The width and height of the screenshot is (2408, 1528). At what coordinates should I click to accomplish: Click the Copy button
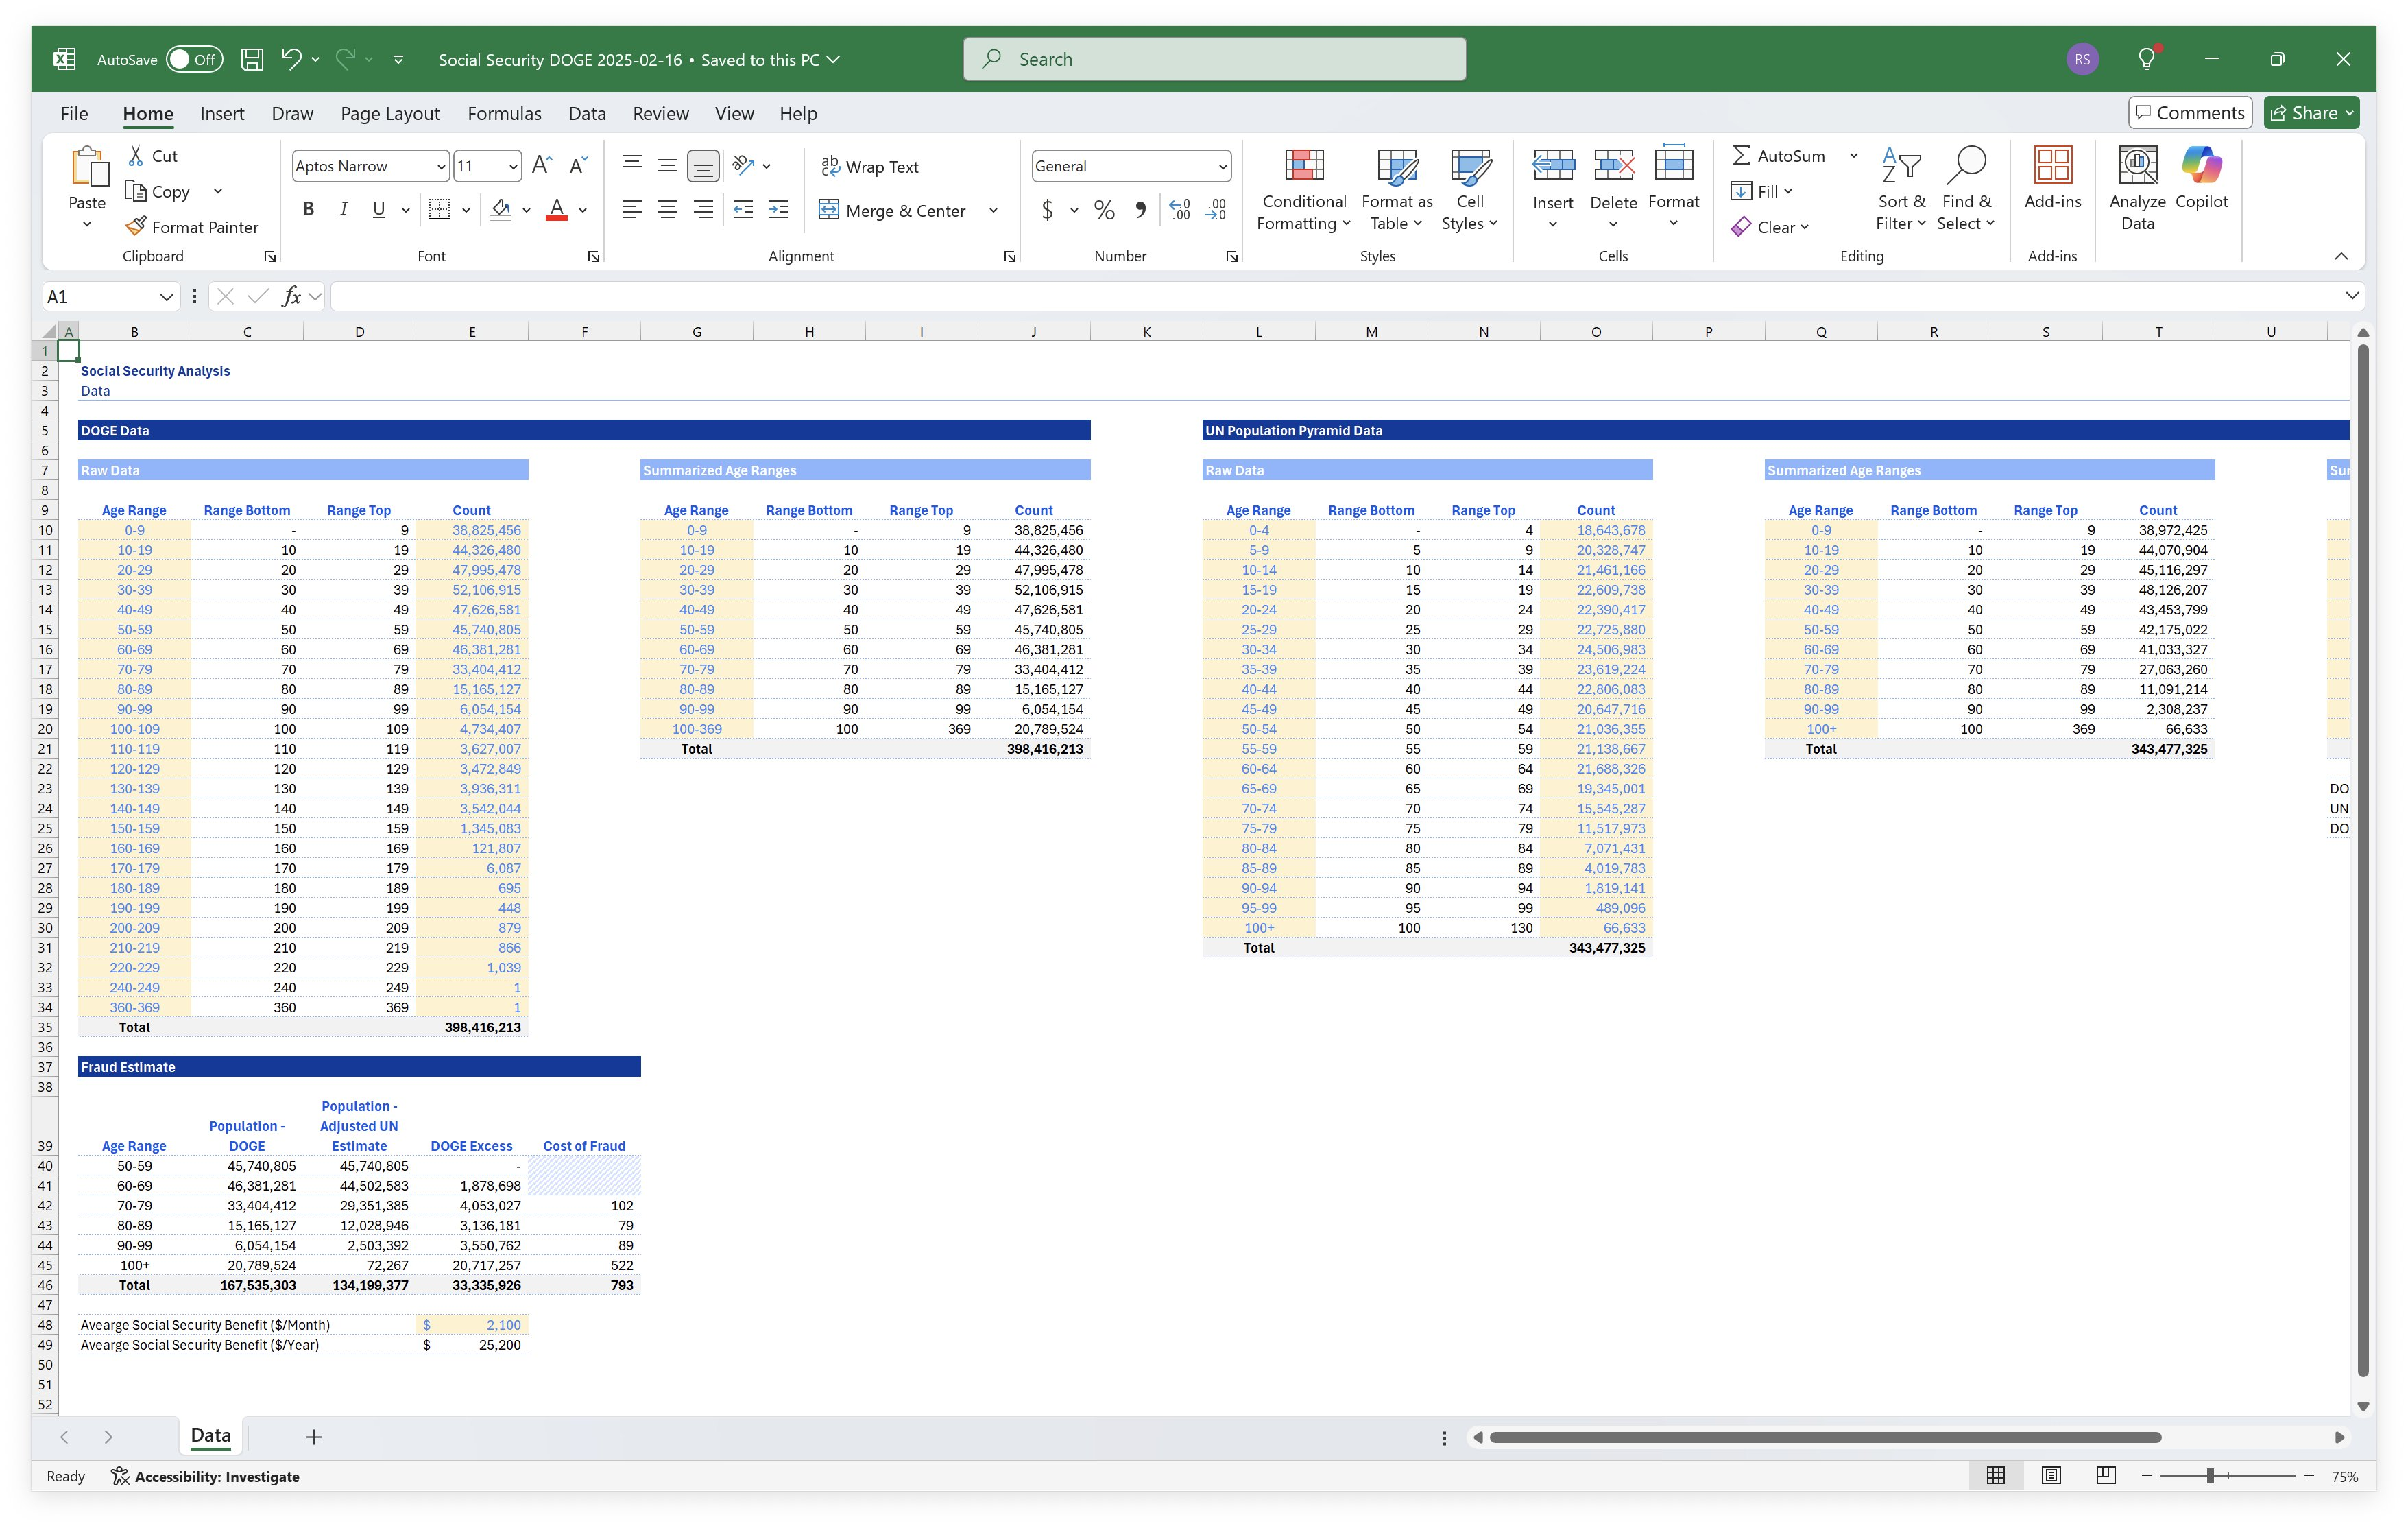pyautogui.click(x=158, y=192)
